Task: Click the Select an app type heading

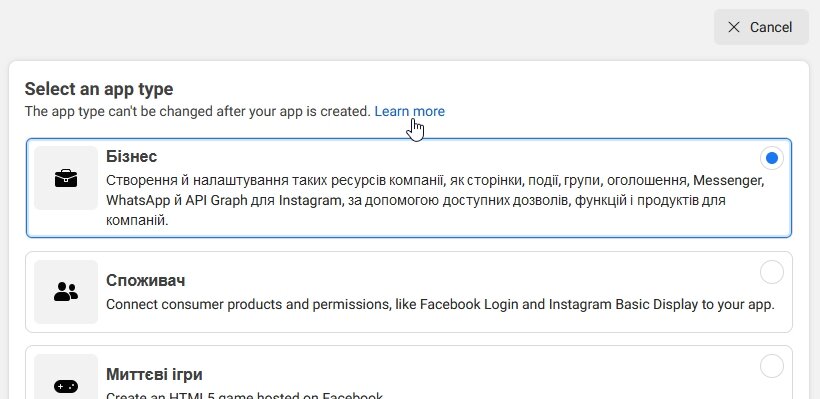Action: pos(99,89)
